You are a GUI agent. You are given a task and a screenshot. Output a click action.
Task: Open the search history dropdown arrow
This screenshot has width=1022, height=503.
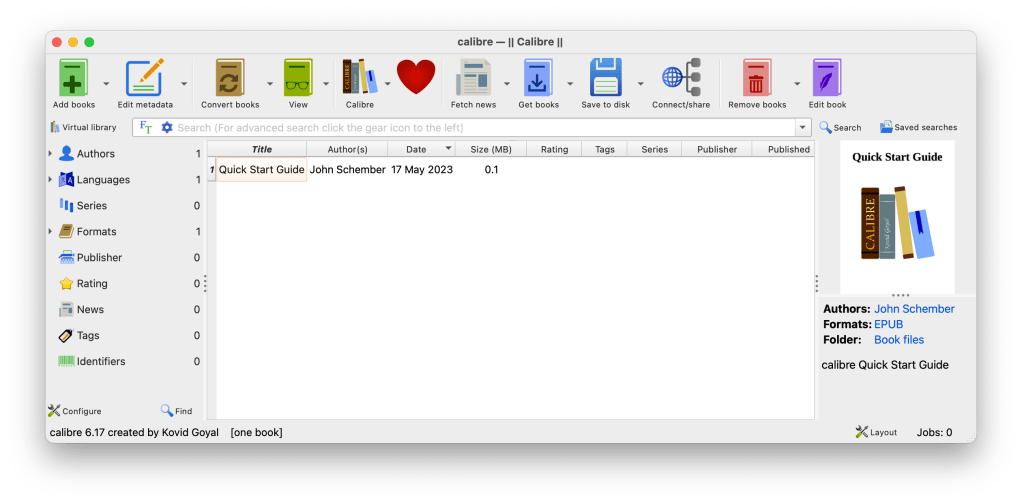coord(802,128)
